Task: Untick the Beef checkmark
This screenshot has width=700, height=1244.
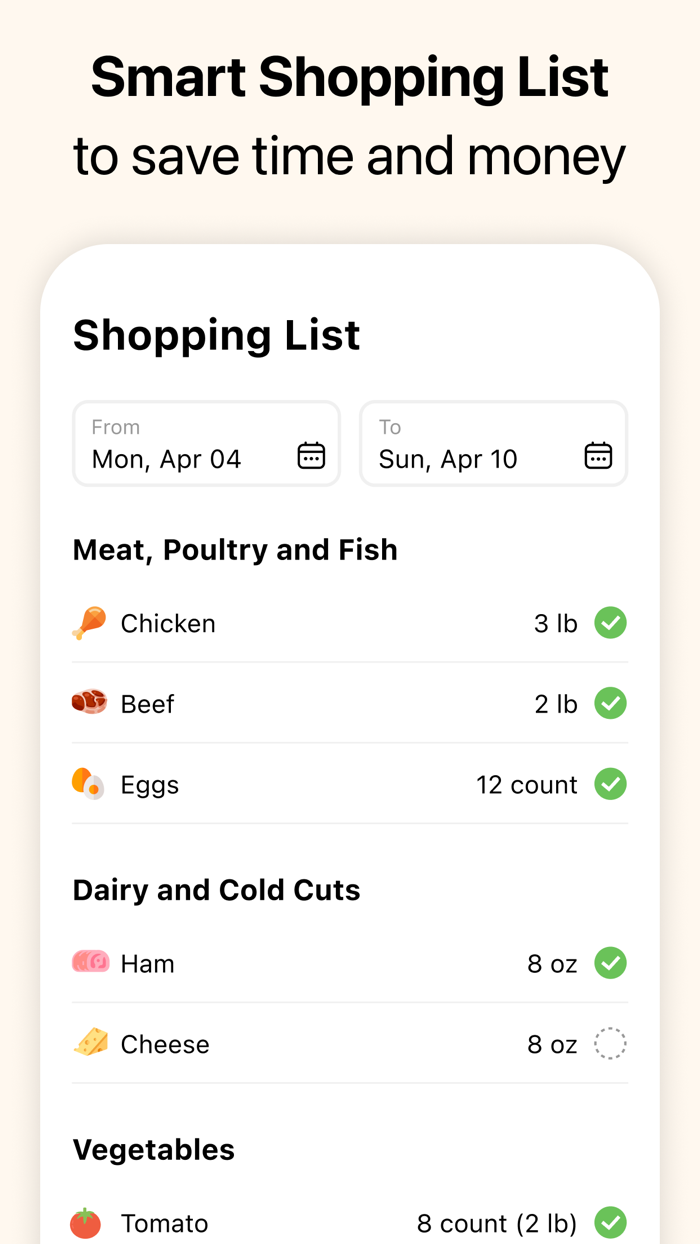Action: point(611,703)
